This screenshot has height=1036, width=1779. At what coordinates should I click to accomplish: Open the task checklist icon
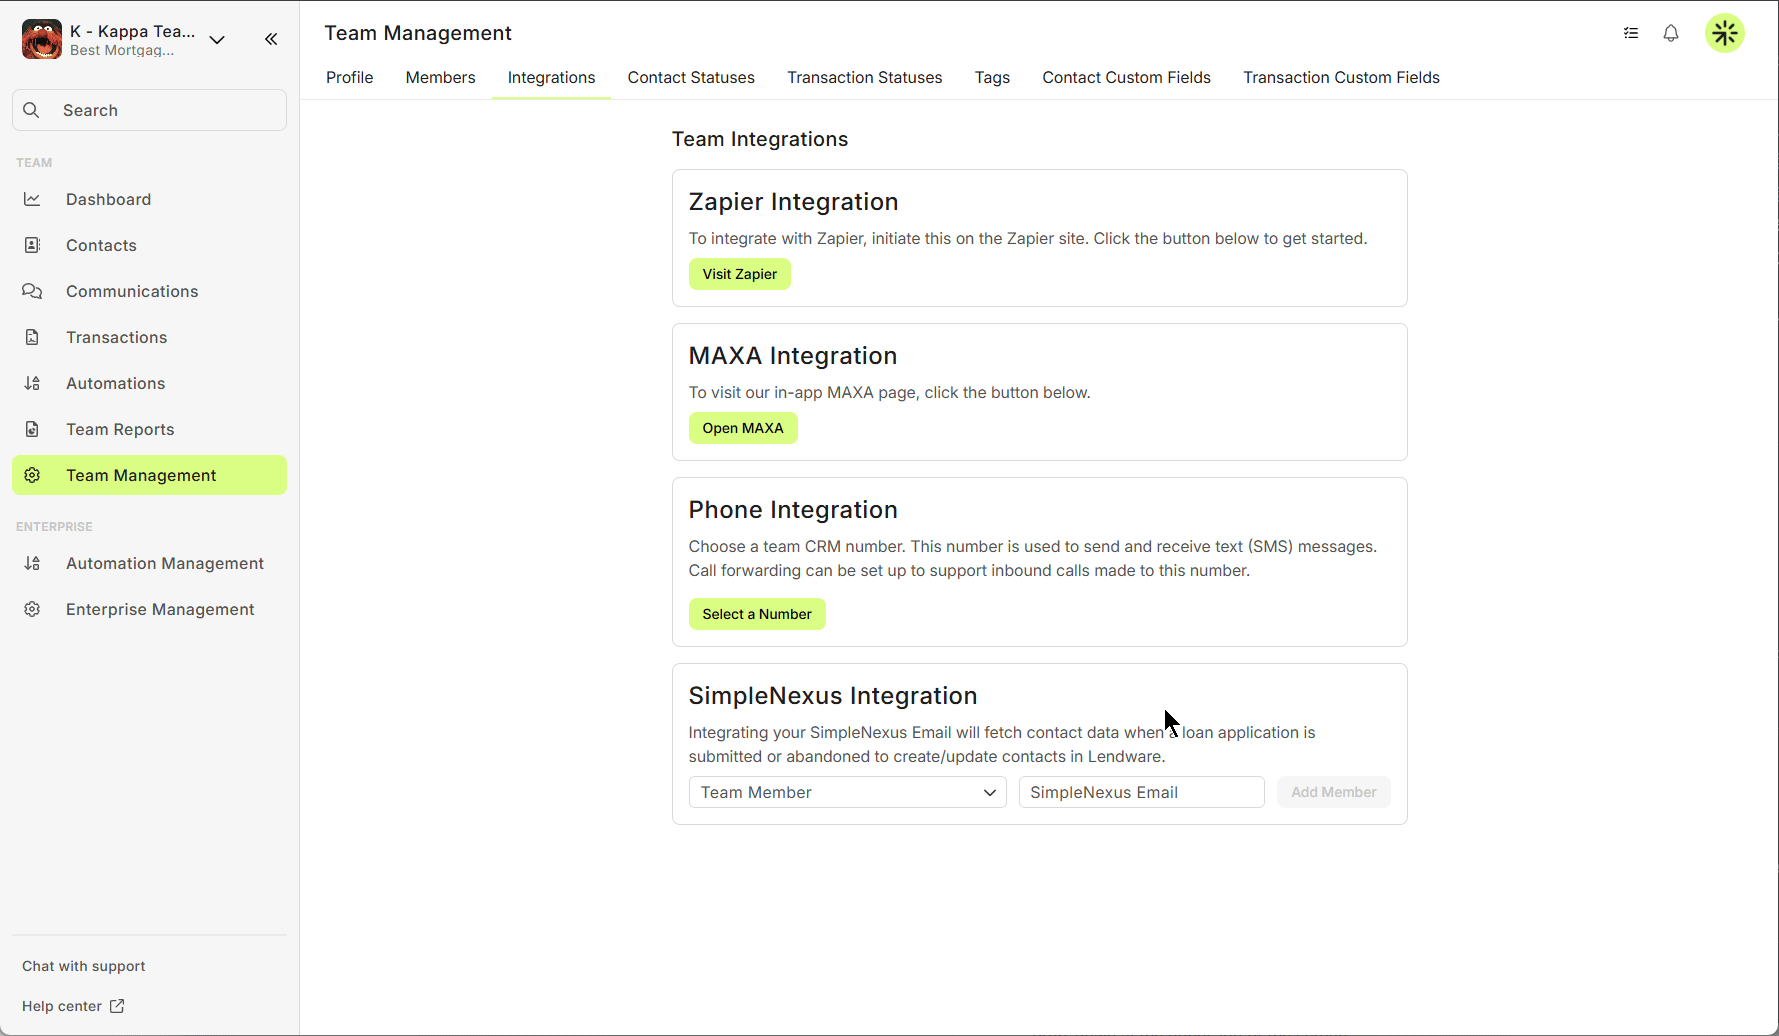click(1631, 33)
